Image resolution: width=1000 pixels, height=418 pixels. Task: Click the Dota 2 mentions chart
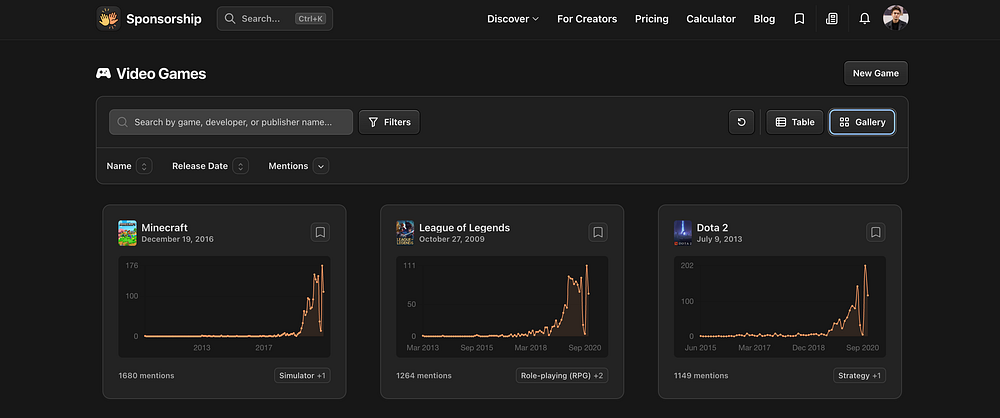pos(780,307)
